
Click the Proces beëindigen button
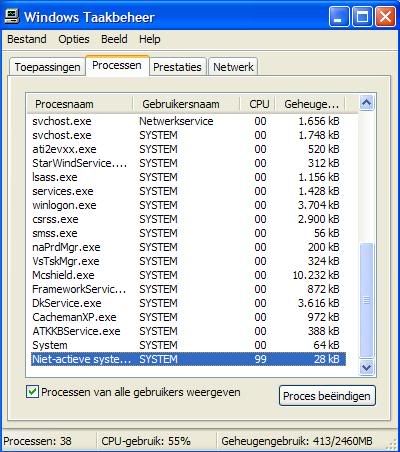point(327,396)
